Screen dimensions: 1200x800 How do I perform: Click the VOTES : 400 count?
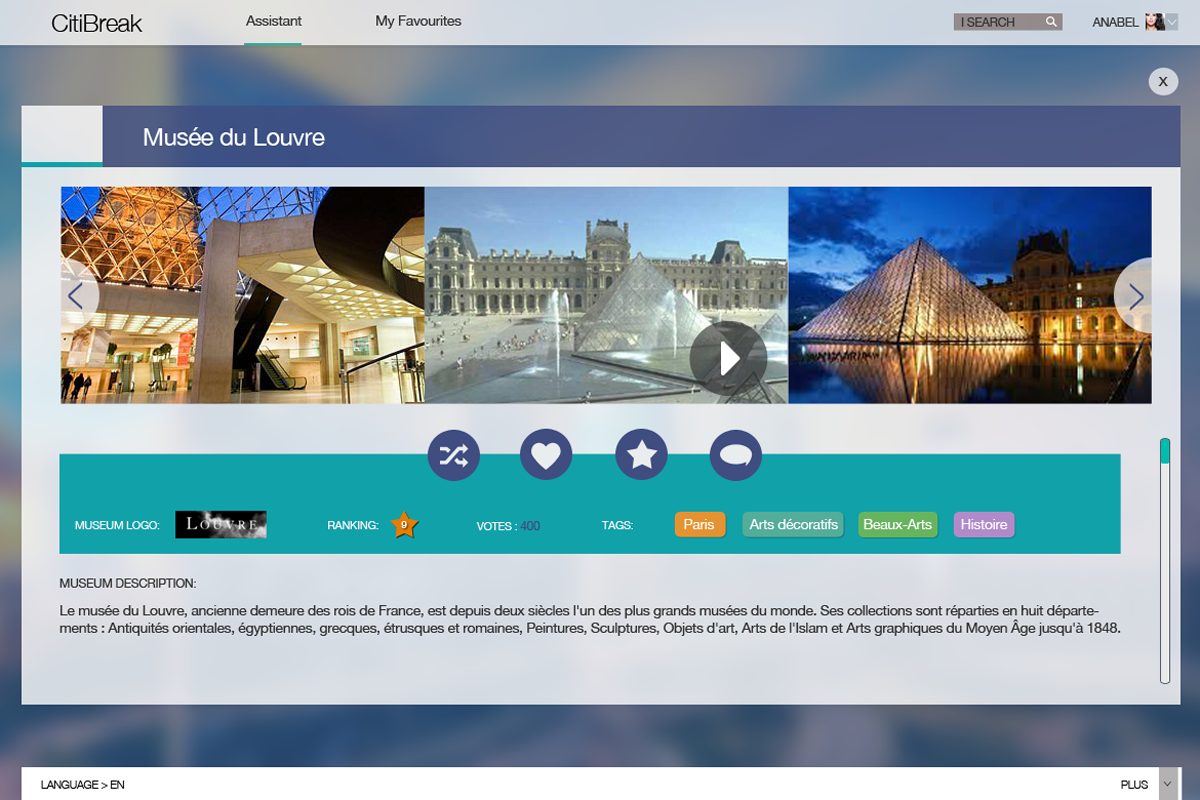click(x=508, y=526)
